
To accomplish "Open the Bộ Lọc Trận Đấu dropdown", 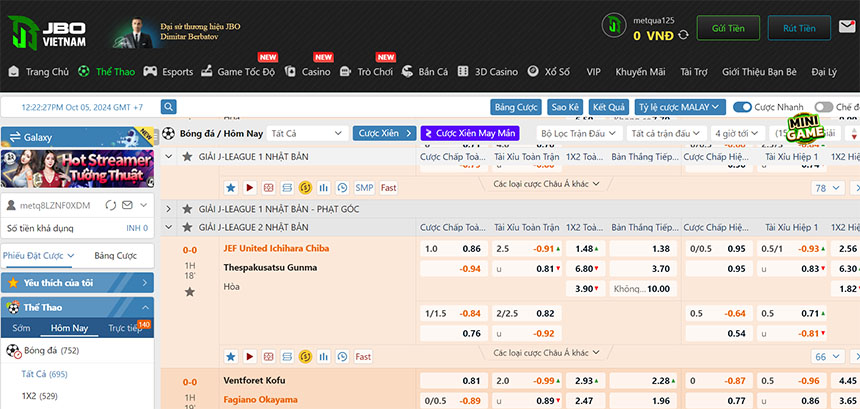I will [579, 133].
